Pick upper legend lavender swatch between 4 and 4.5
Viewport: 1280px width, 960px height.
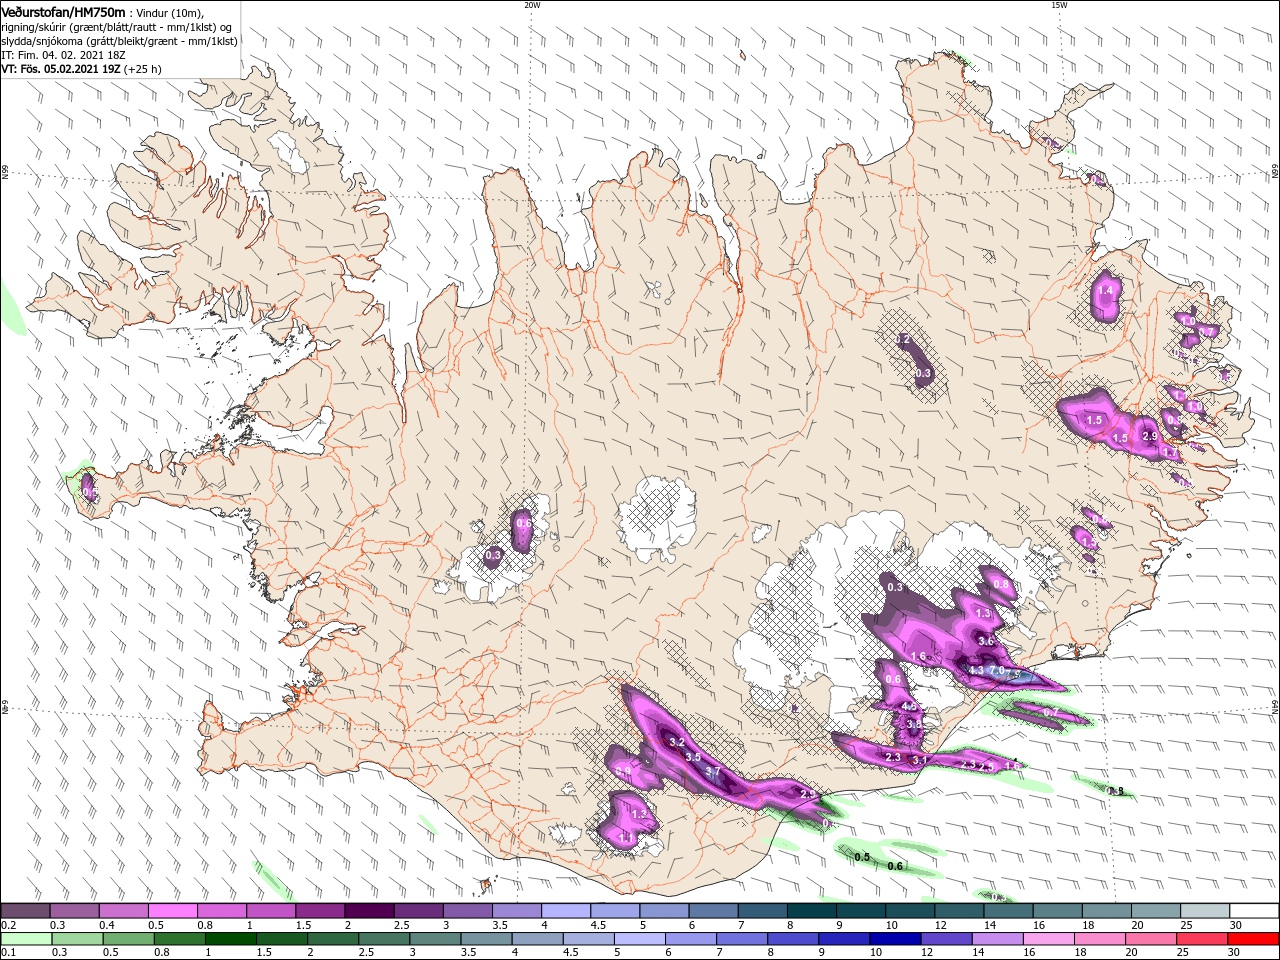coord(565,911)
